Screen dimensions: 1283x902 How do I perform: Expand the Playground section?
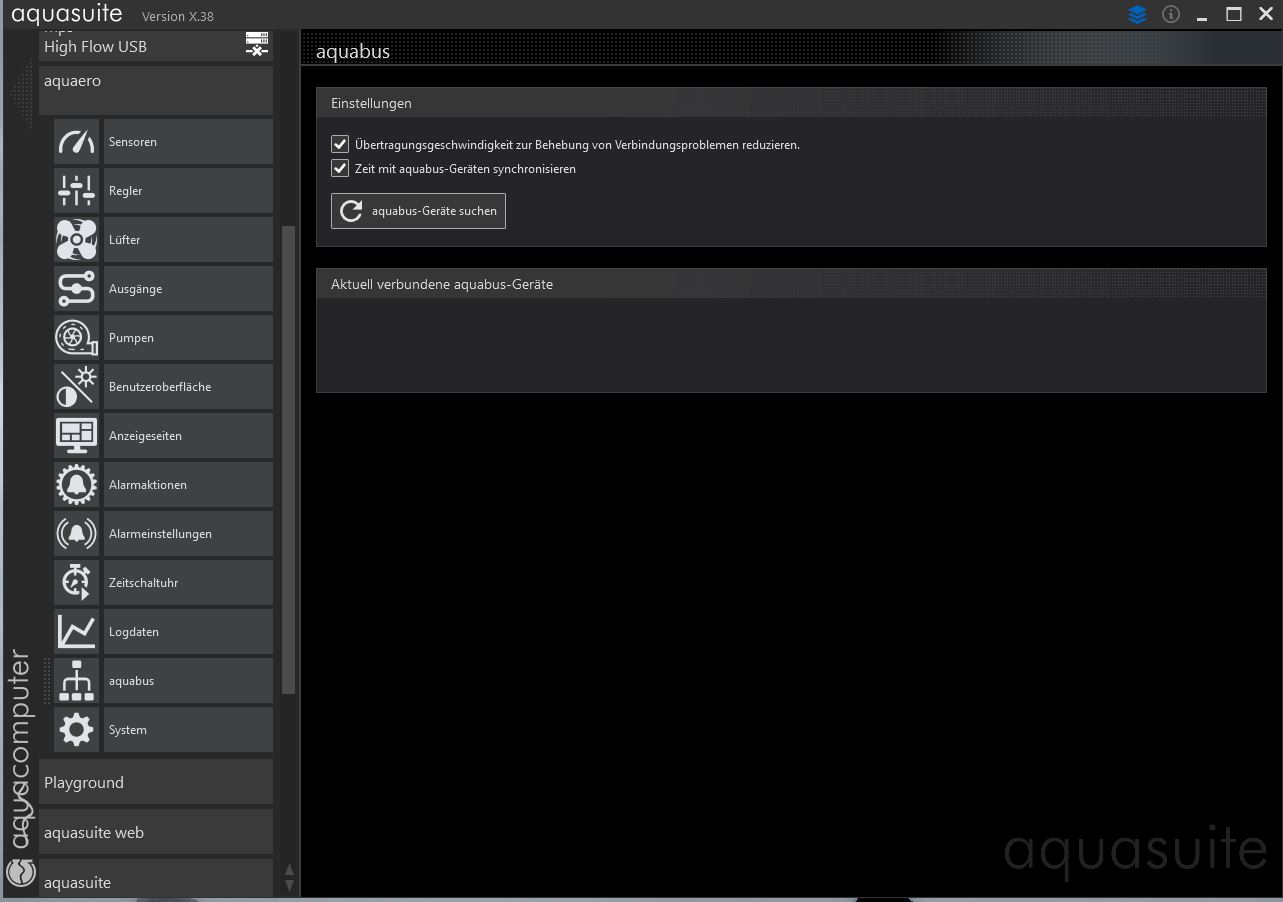(156, 782)
